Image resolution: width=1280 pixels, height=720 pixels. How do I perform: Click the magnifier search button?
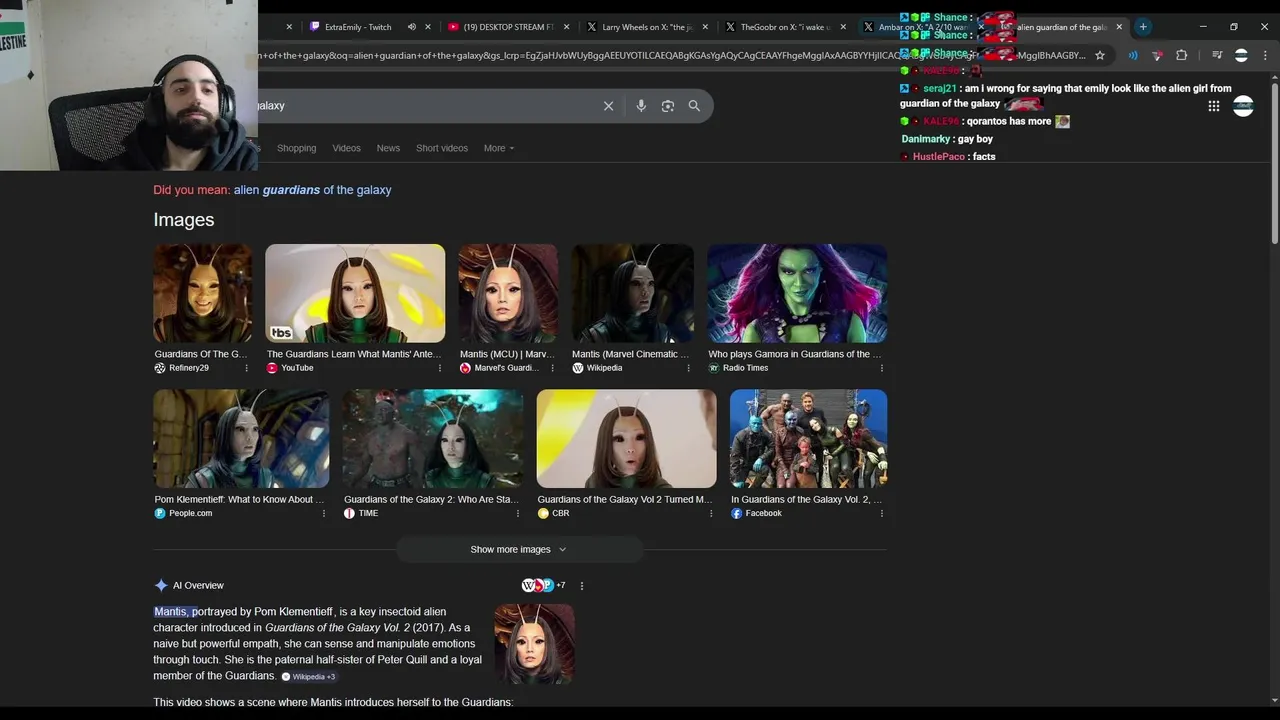pos(694,106)
